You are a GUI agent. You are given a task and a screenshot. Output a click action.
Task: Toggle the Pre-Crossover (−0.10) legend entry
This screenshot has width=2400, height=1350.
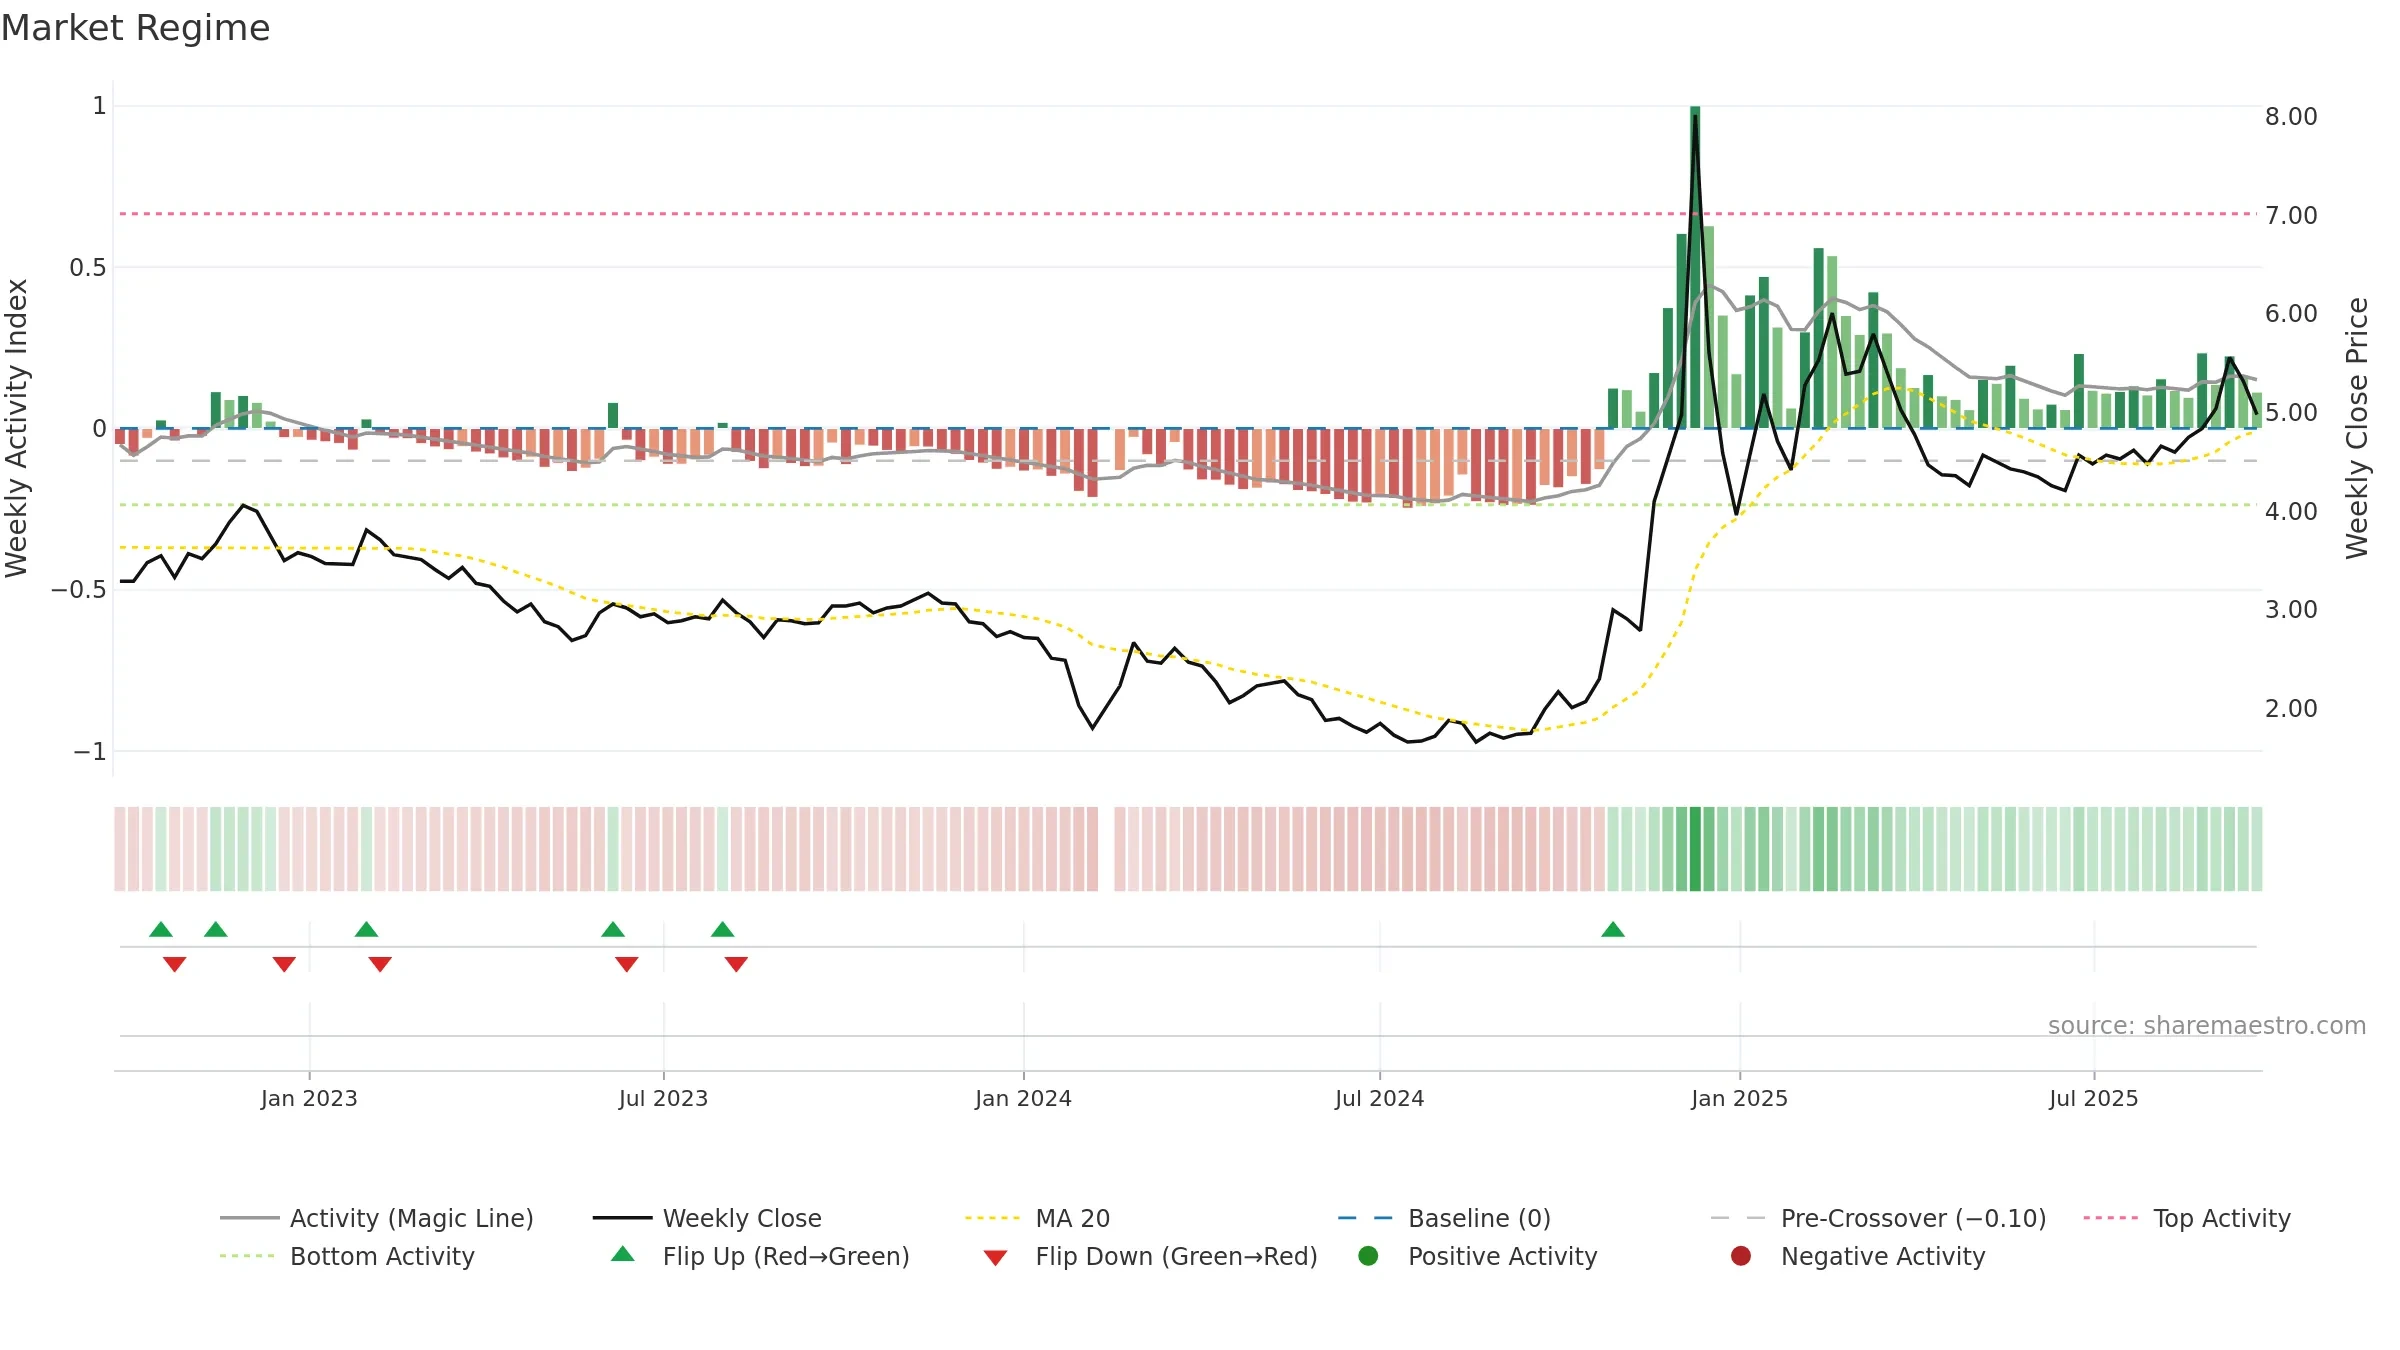click(1878, 1218)
